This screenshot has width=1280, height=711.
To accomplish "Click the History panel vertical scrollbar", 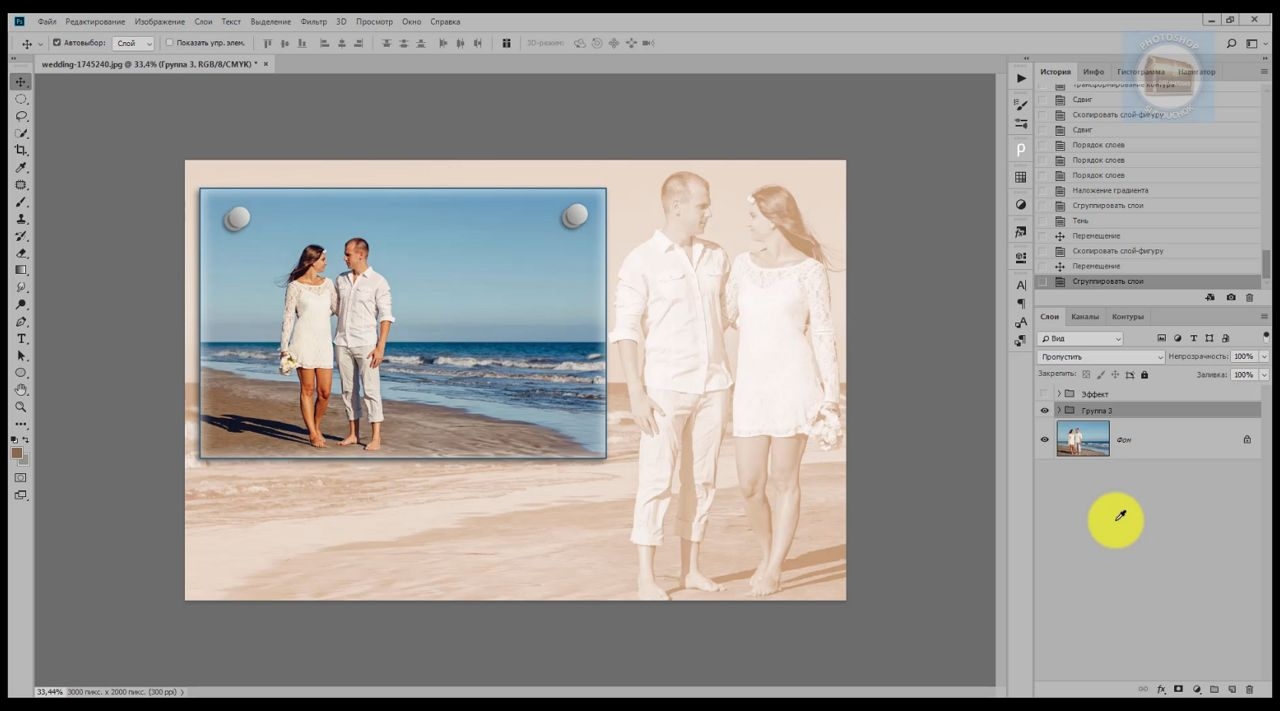I will point(1266,265).
